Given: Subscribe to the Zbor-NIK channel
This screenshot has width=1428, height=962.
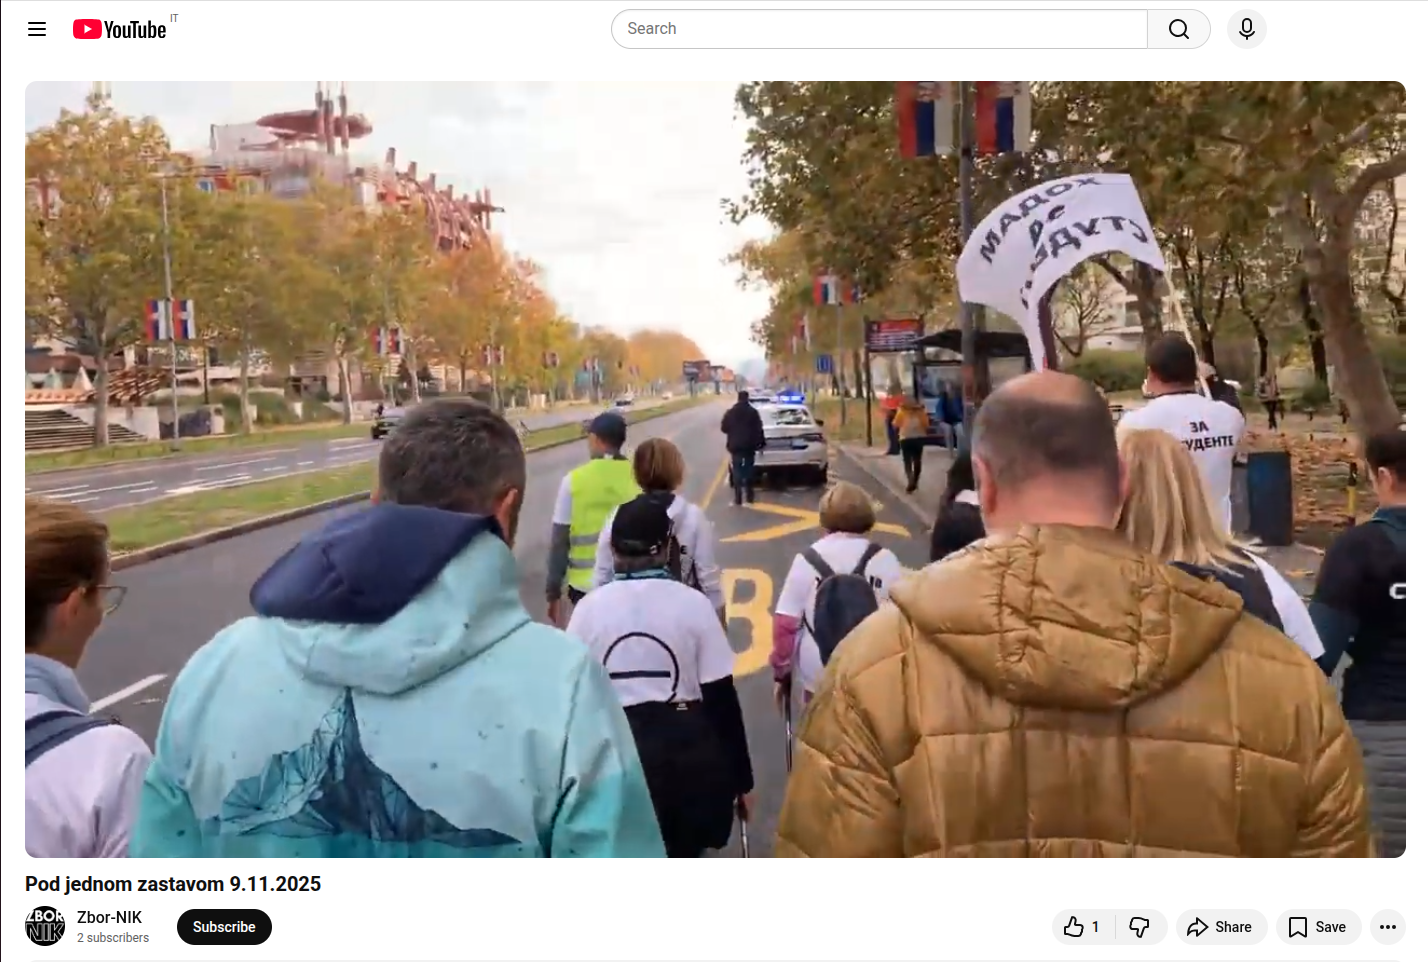Looking at the screenshot, I should coord(224,927).
